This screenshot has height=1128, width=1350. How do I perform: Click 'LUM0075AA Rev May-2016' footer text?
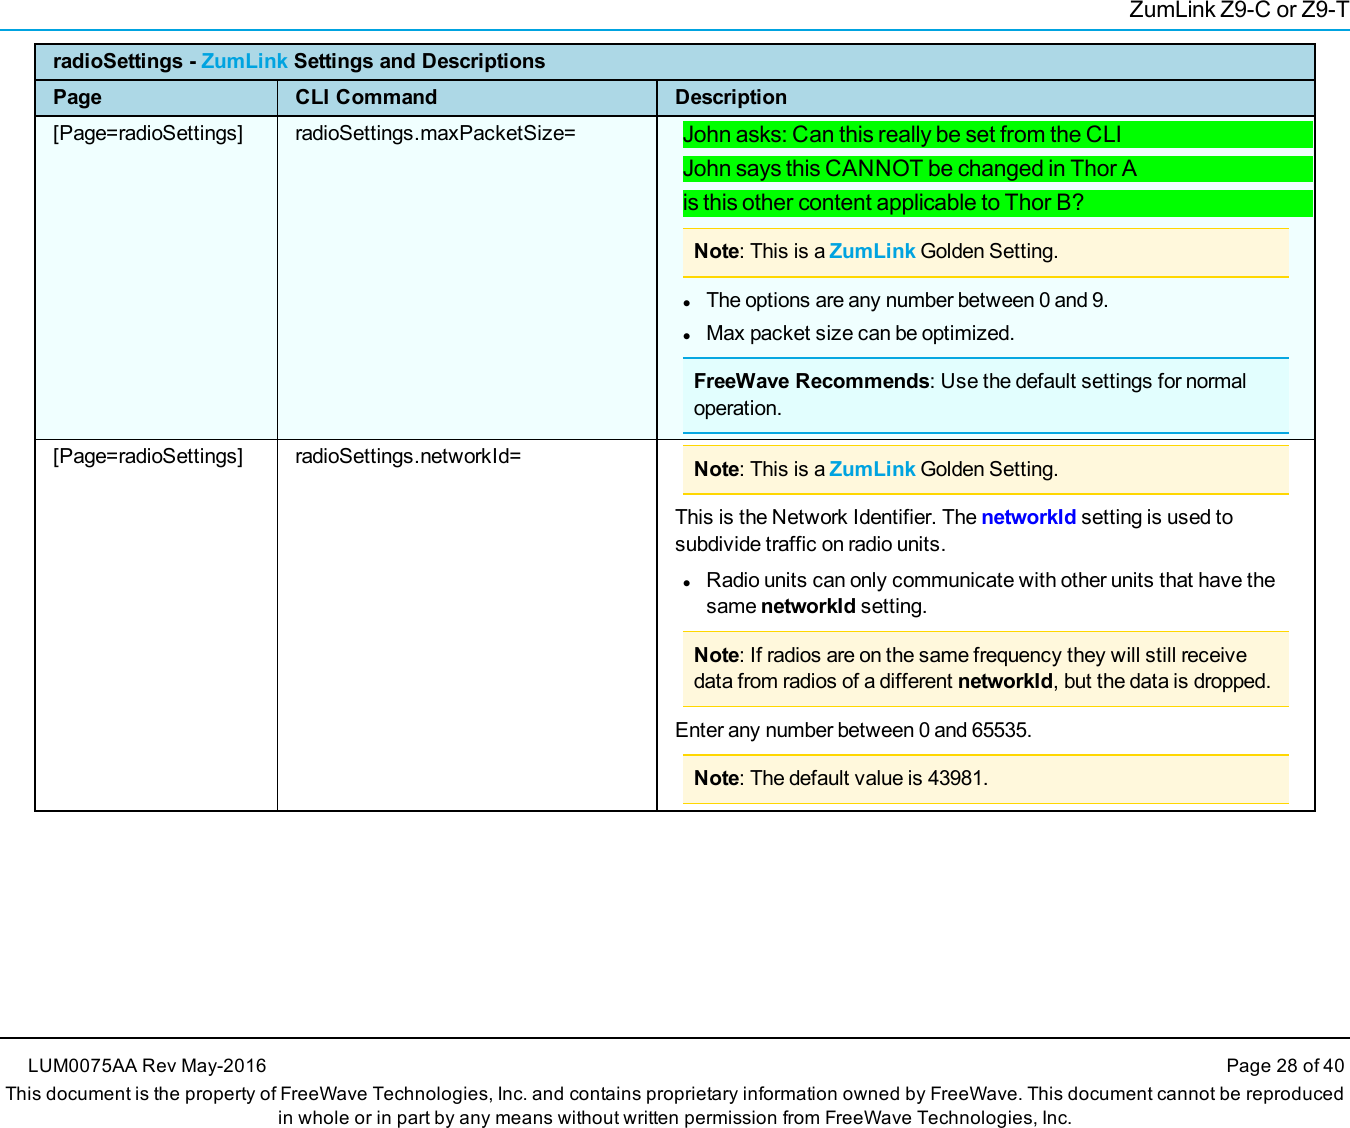(147, 1066)
